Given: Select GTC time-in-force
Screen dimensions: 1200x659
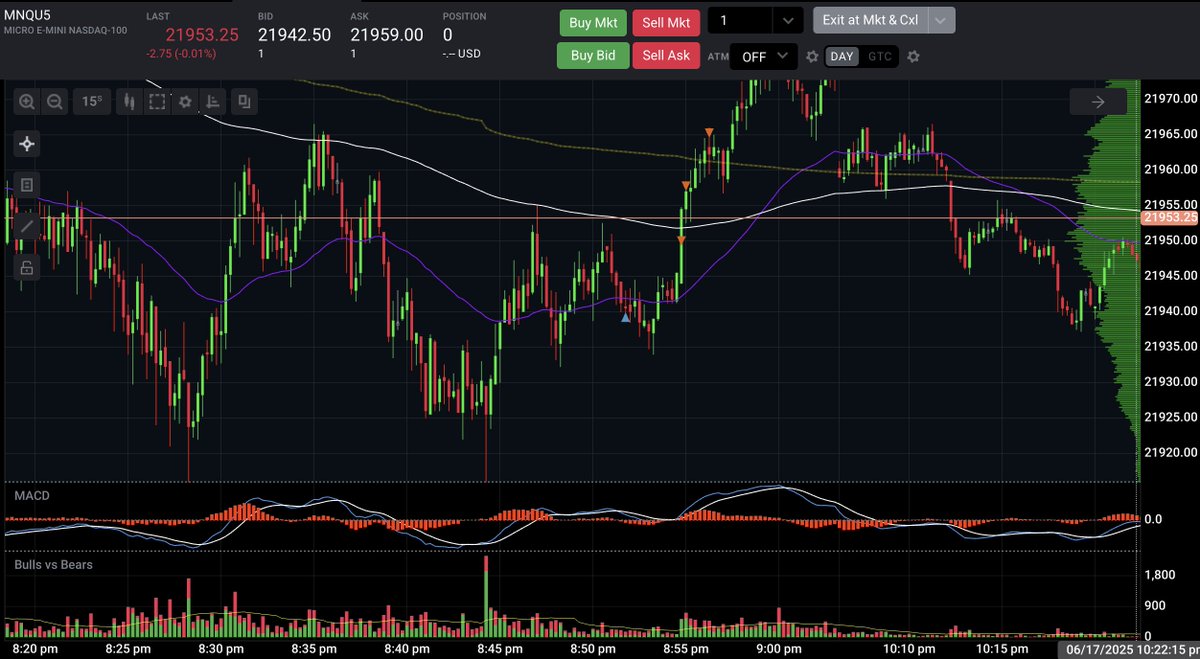Looking at the screenshot, I should 880,56.
